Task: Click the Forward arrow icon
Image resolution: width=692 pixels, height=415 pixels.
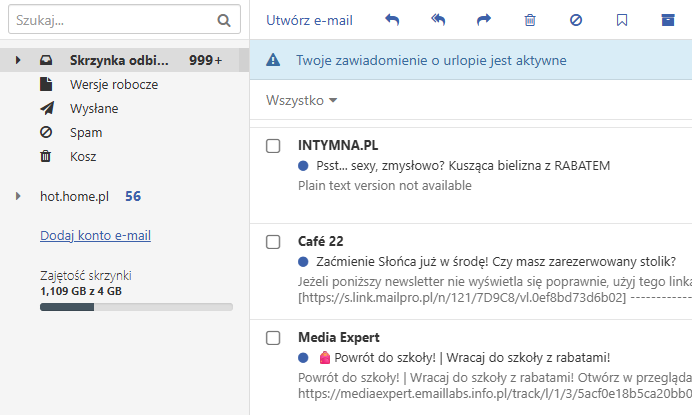Action: [484, 20]
